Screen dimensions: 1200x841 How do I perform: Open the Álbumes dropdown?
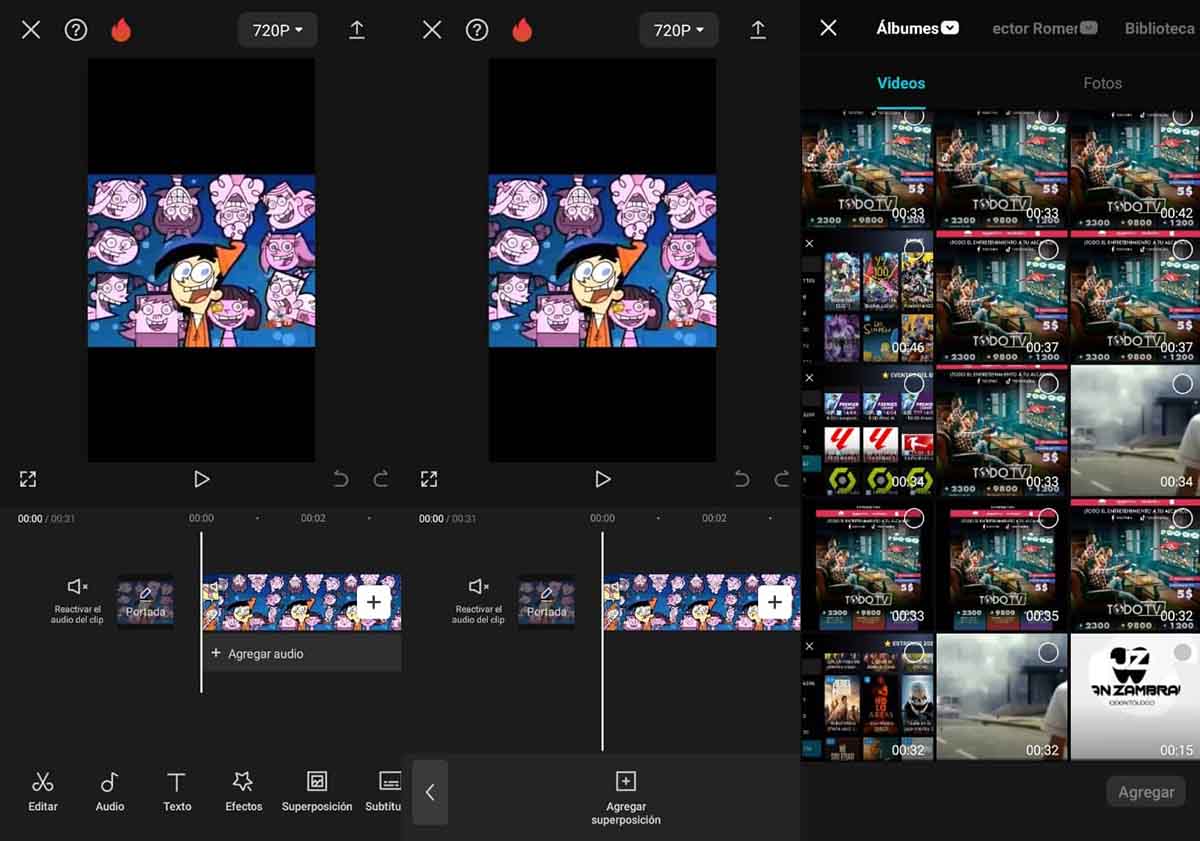917,28
